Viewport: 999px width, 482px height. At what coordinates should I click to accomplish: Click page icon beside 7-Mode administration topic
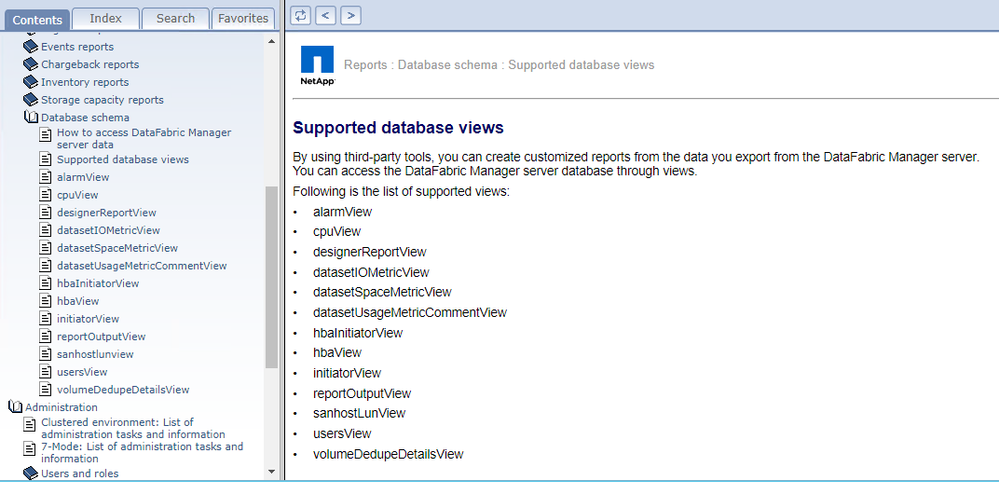[x=29, y=448]
